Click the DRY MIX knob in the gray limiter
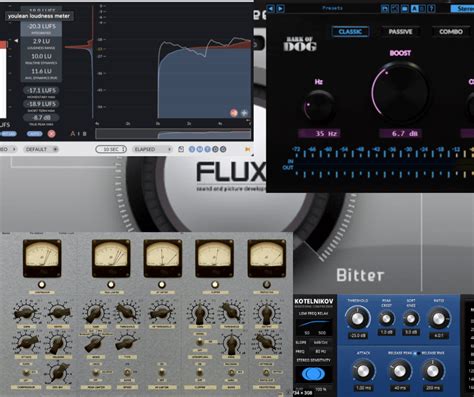The height and width of the screenshot is (397, 474). coord(58,373)
